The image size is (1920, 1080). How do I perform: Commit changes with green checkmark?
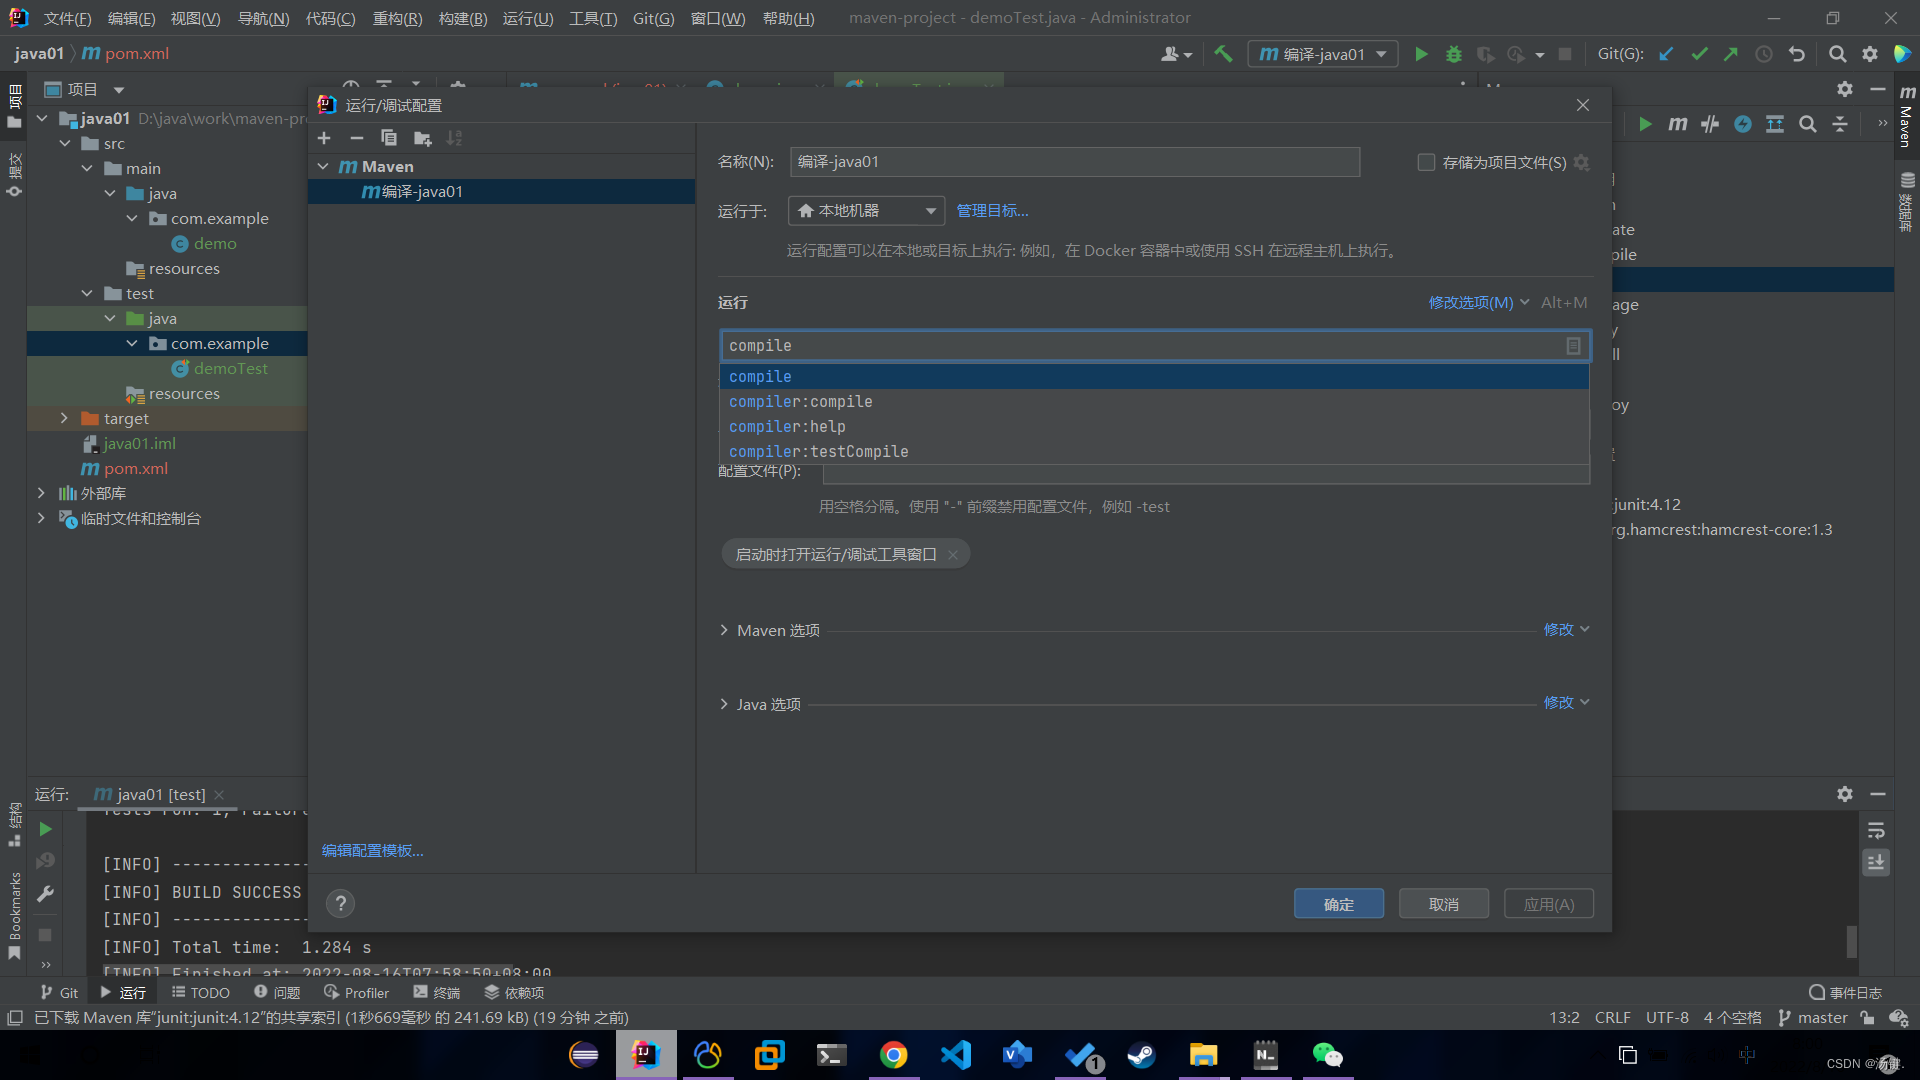(x=1699, y=54)
